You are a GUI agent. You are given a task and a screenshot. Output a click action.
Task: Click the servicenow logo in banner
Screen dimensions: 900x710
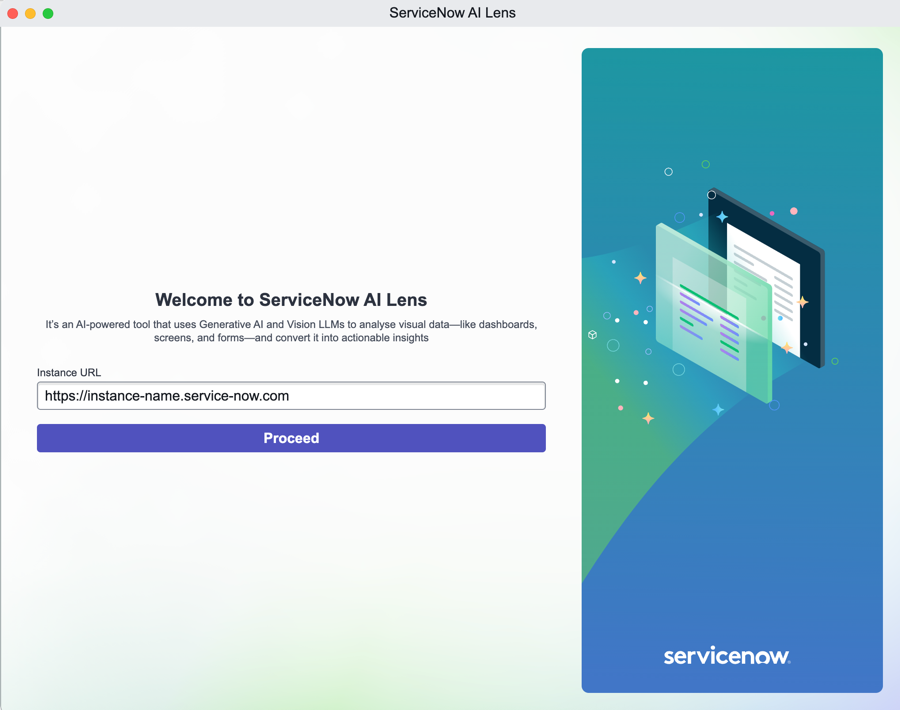(x=727, y=655)
